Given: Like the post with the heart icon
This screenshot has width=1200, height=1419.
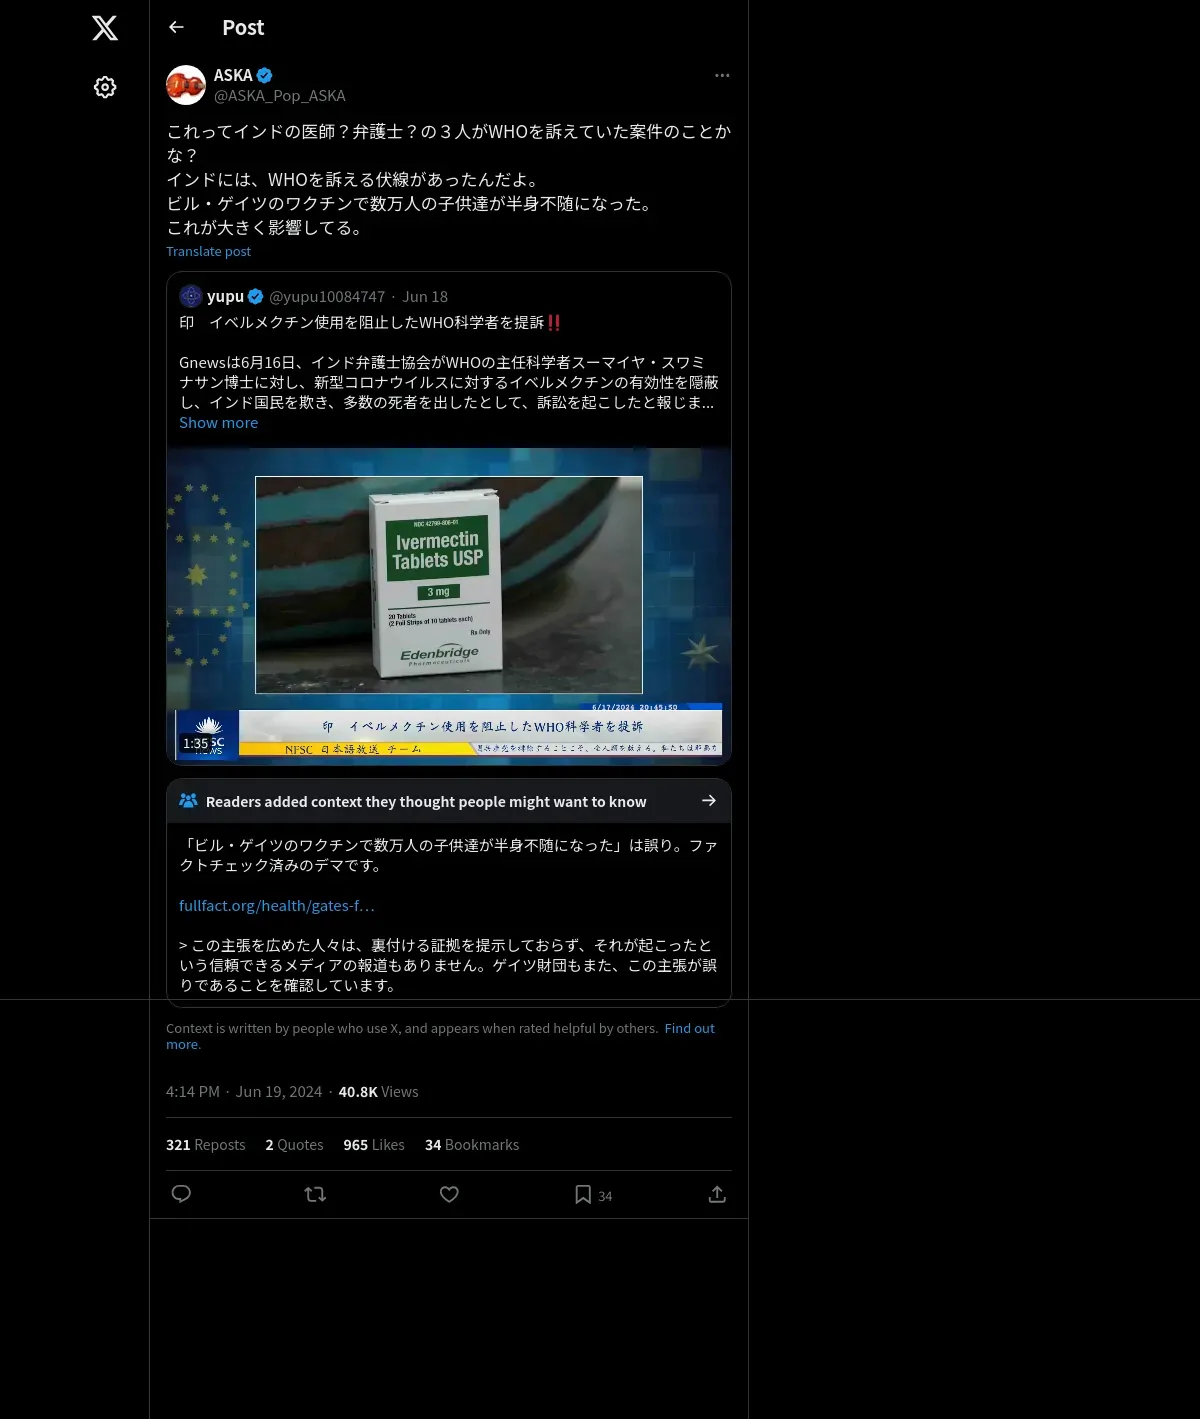Looking at the screenshot, I should click(449, 1194).
